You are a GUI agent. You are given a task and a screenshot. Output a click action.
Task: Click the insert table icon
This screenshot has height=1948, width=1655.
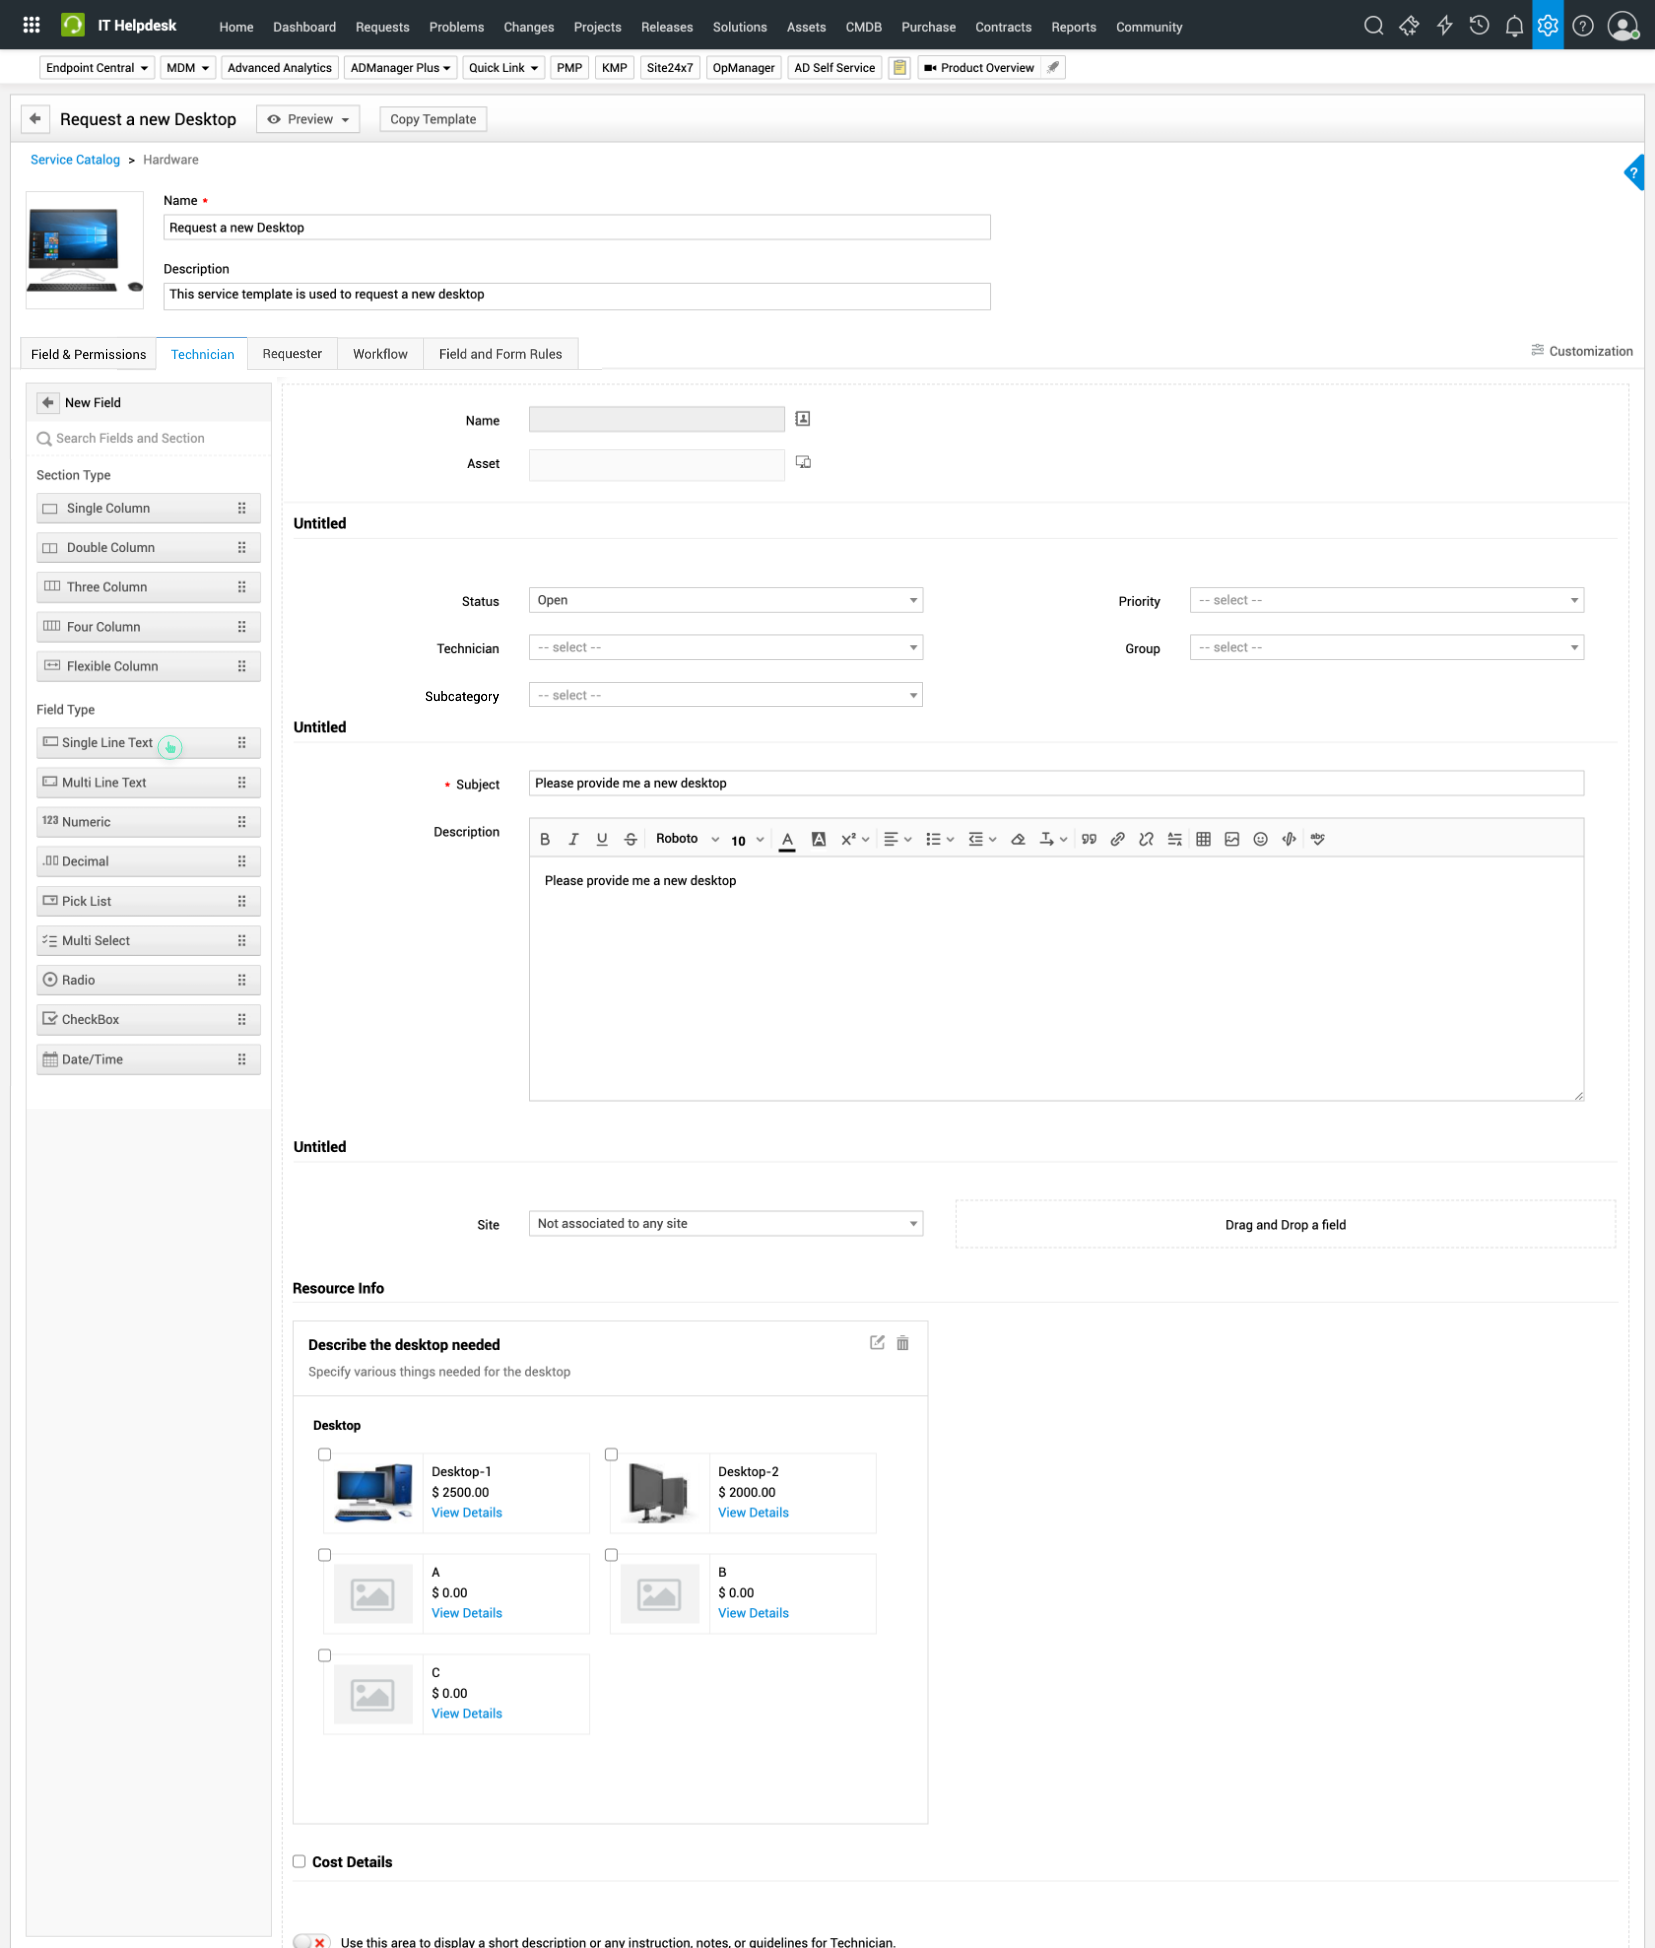point(1203,839)
